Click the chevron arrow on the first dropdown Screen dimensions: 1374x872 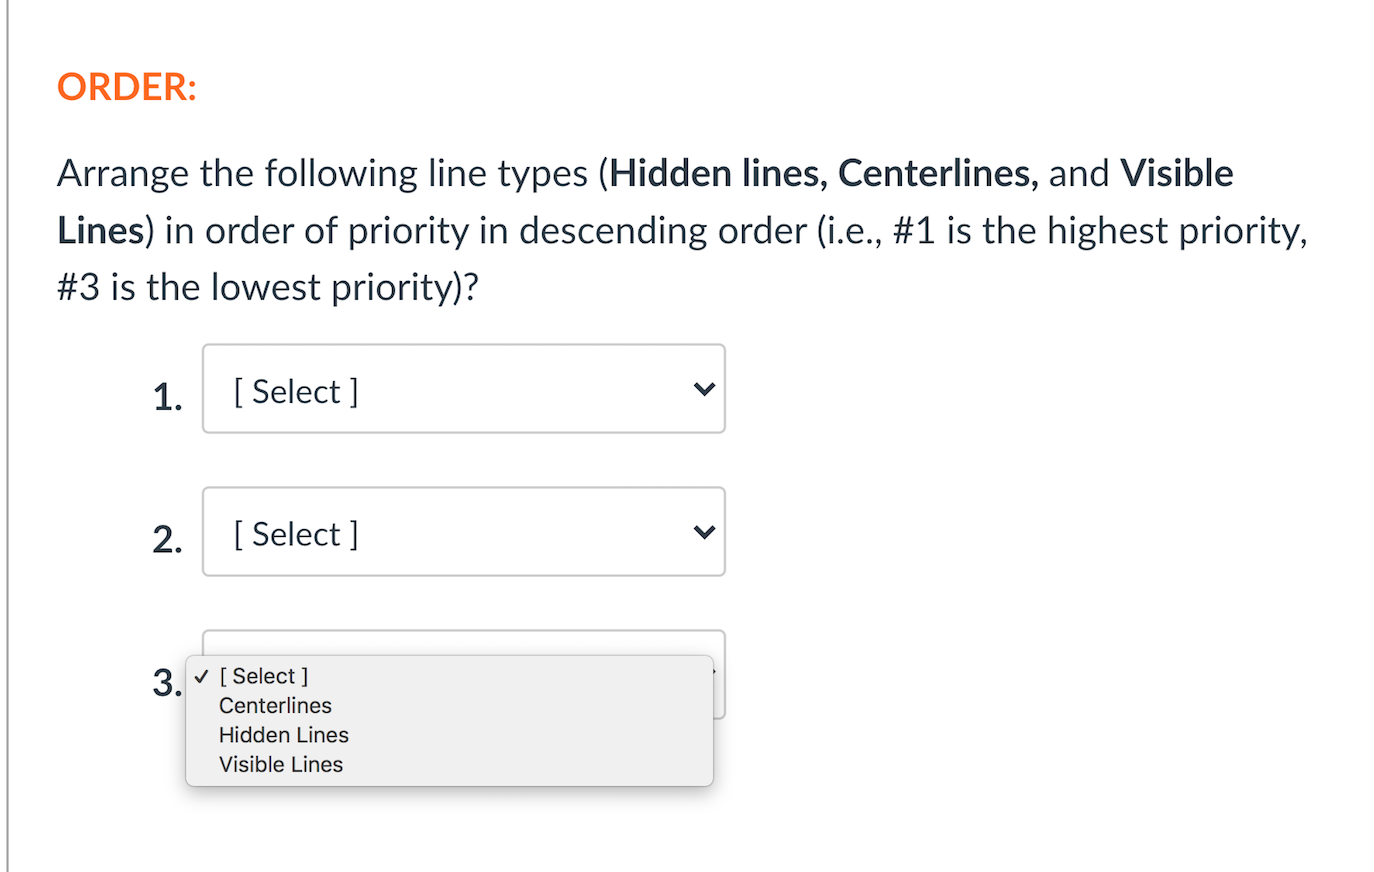(703, 389)
